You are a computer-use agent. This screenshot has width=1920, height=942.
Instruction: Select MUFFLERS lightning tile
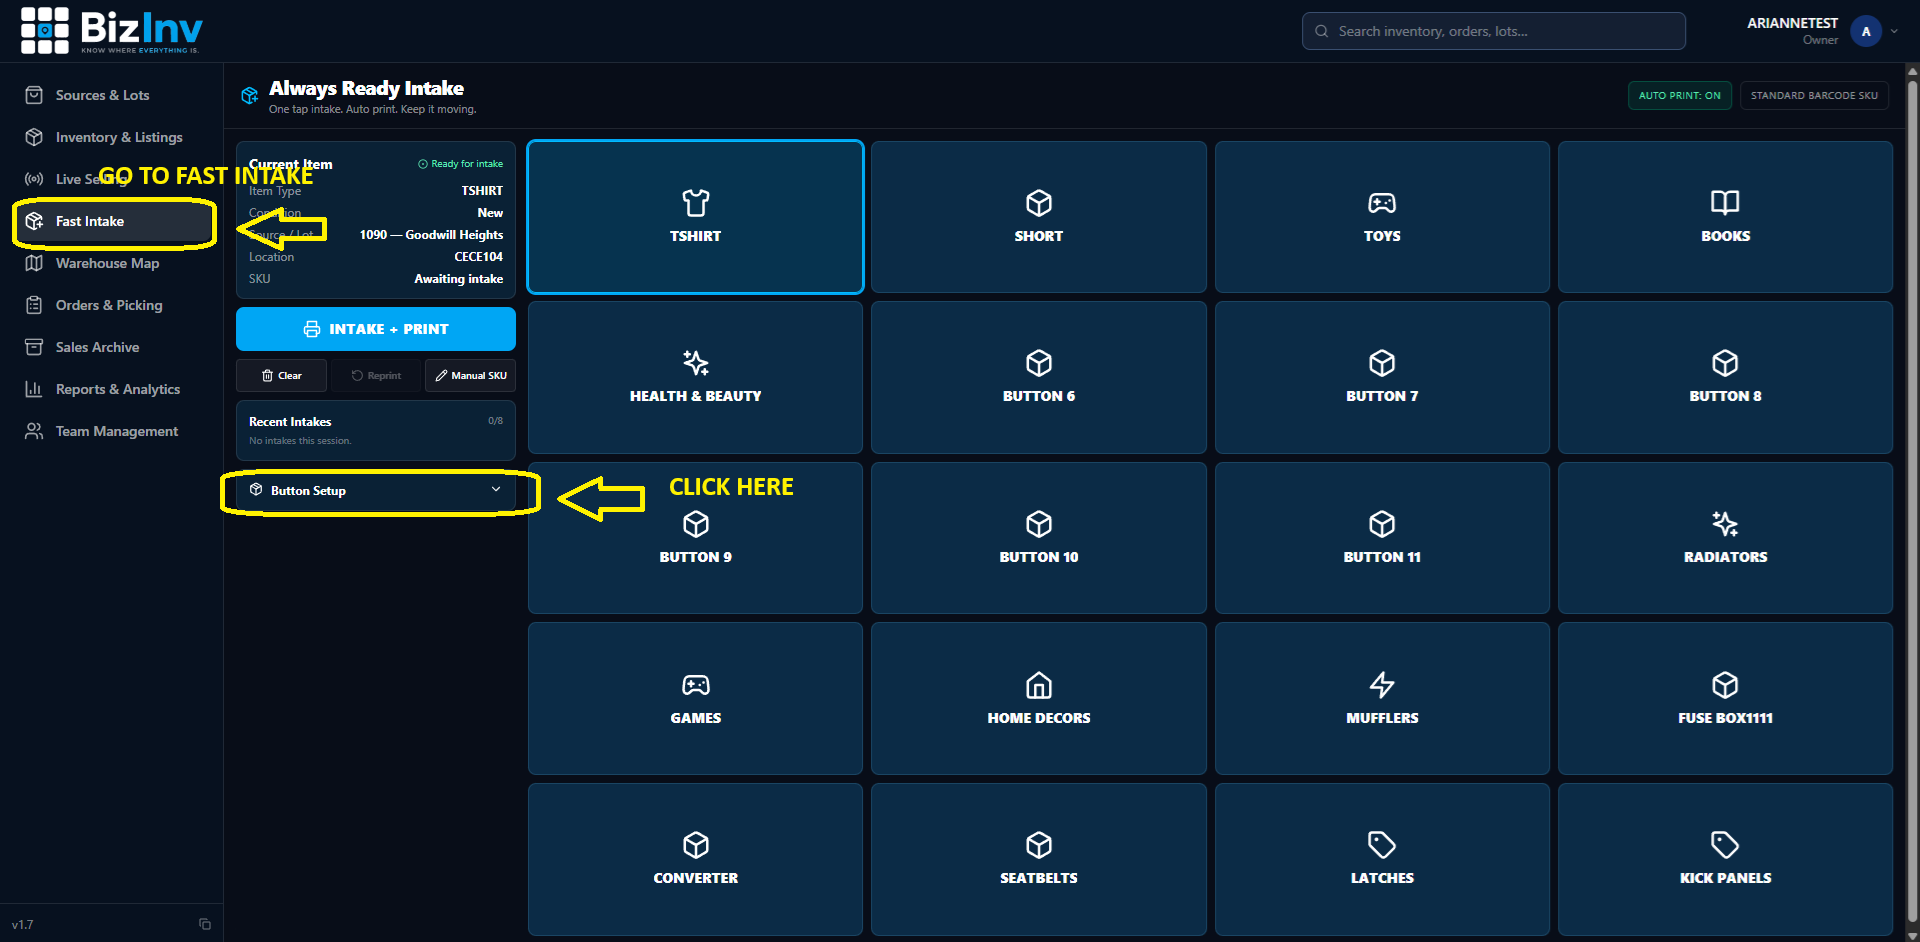(1382, 699)
